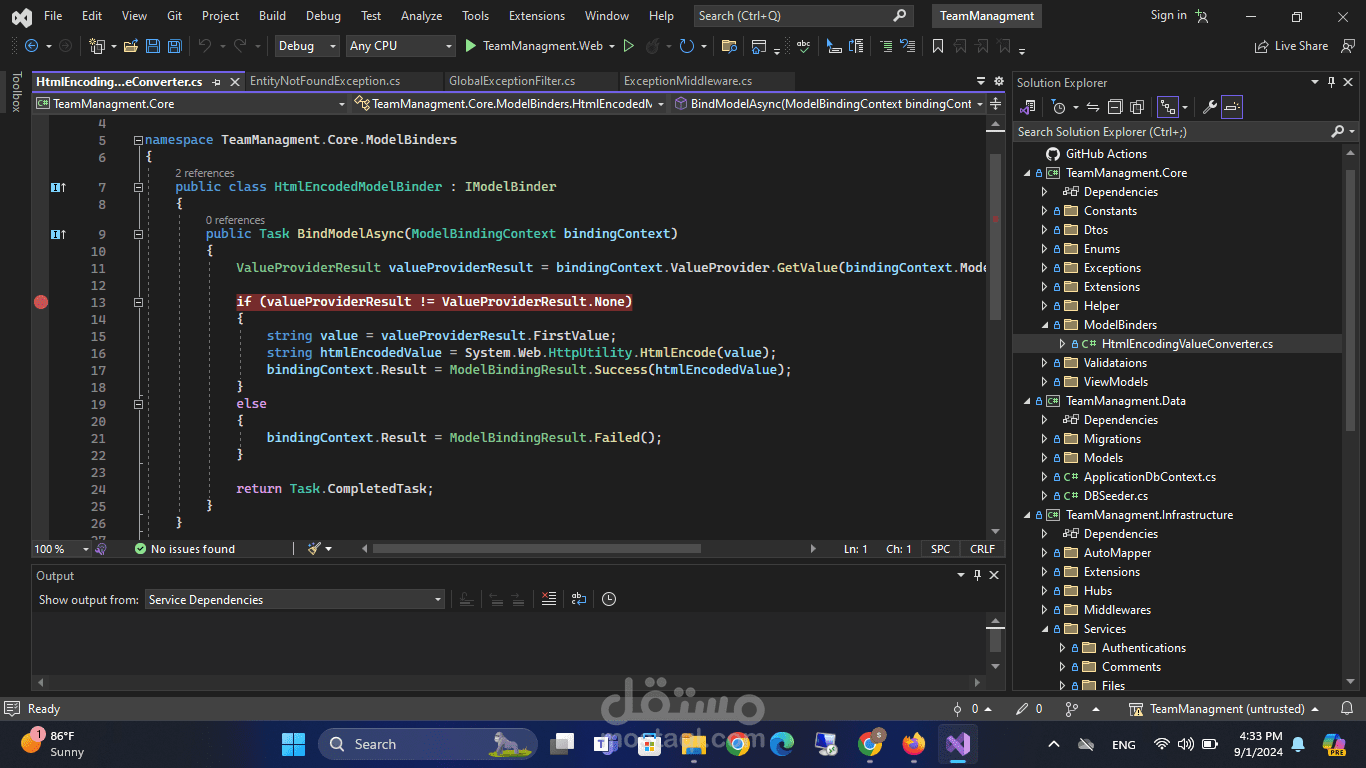Toggle word wrap in the Output panel
This screenshot has width=1366, height=768.
(579, 599)
